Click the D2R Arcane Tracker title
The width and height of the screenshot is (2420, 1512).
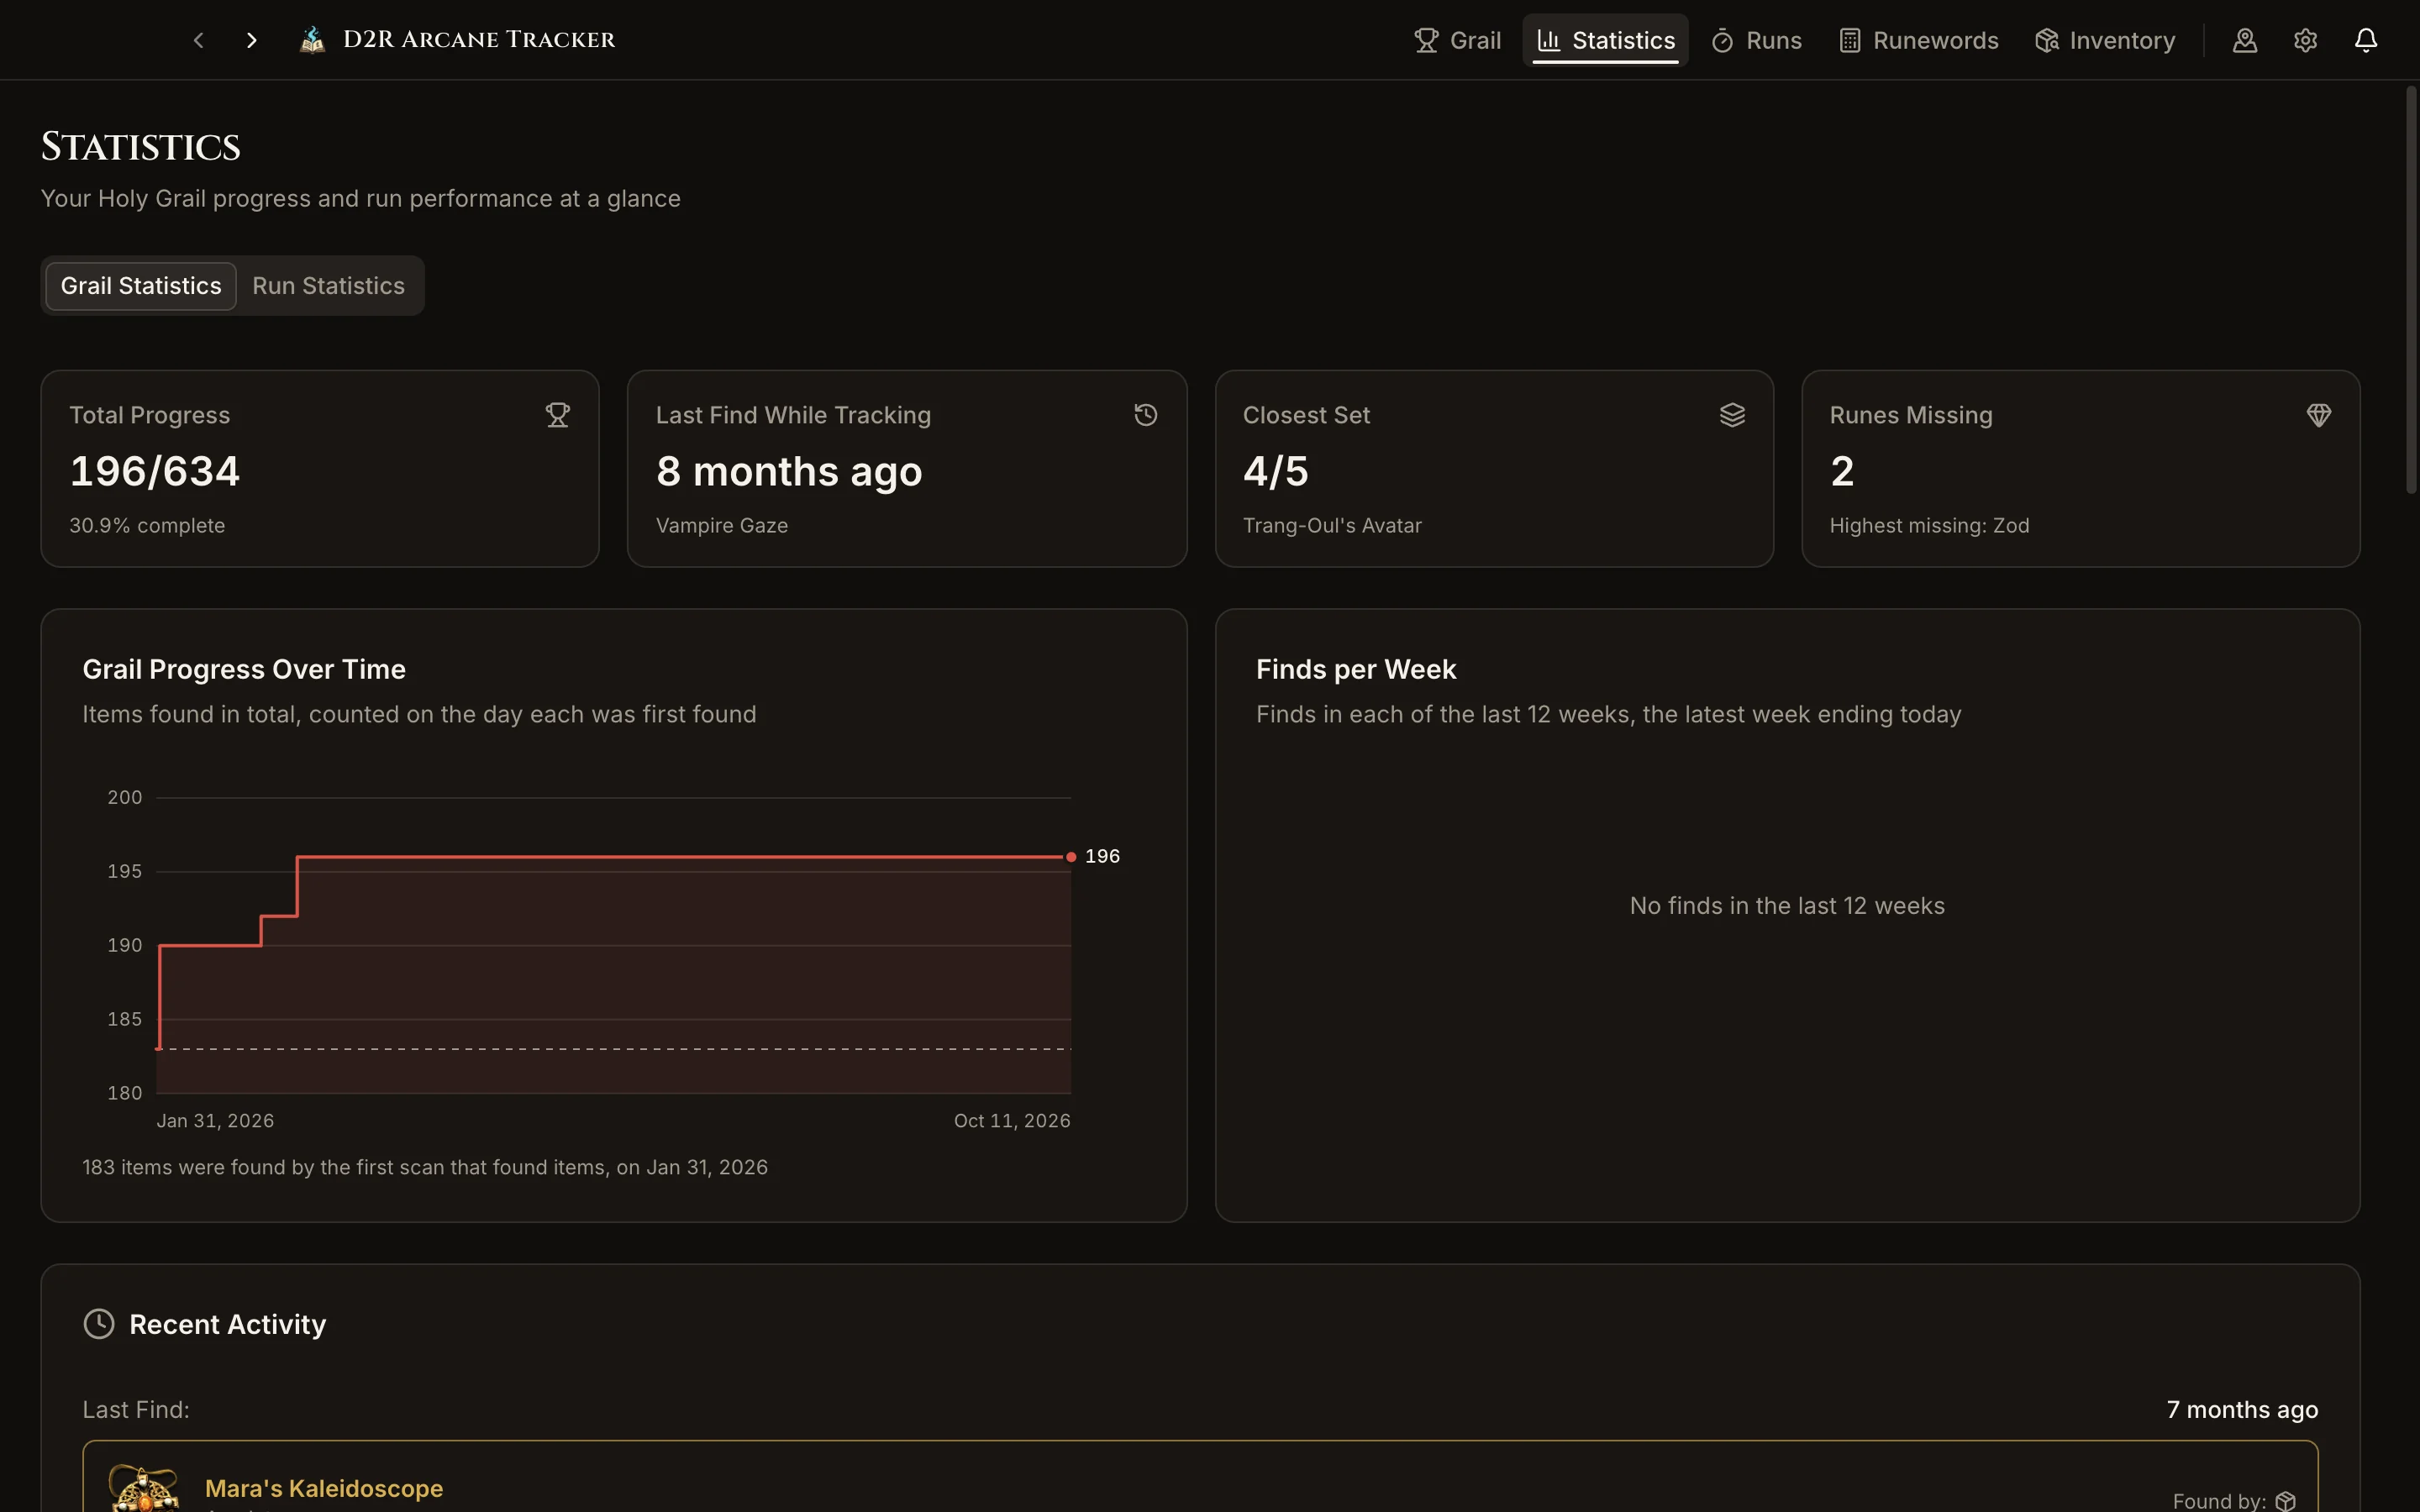click(x=479, y=40)
